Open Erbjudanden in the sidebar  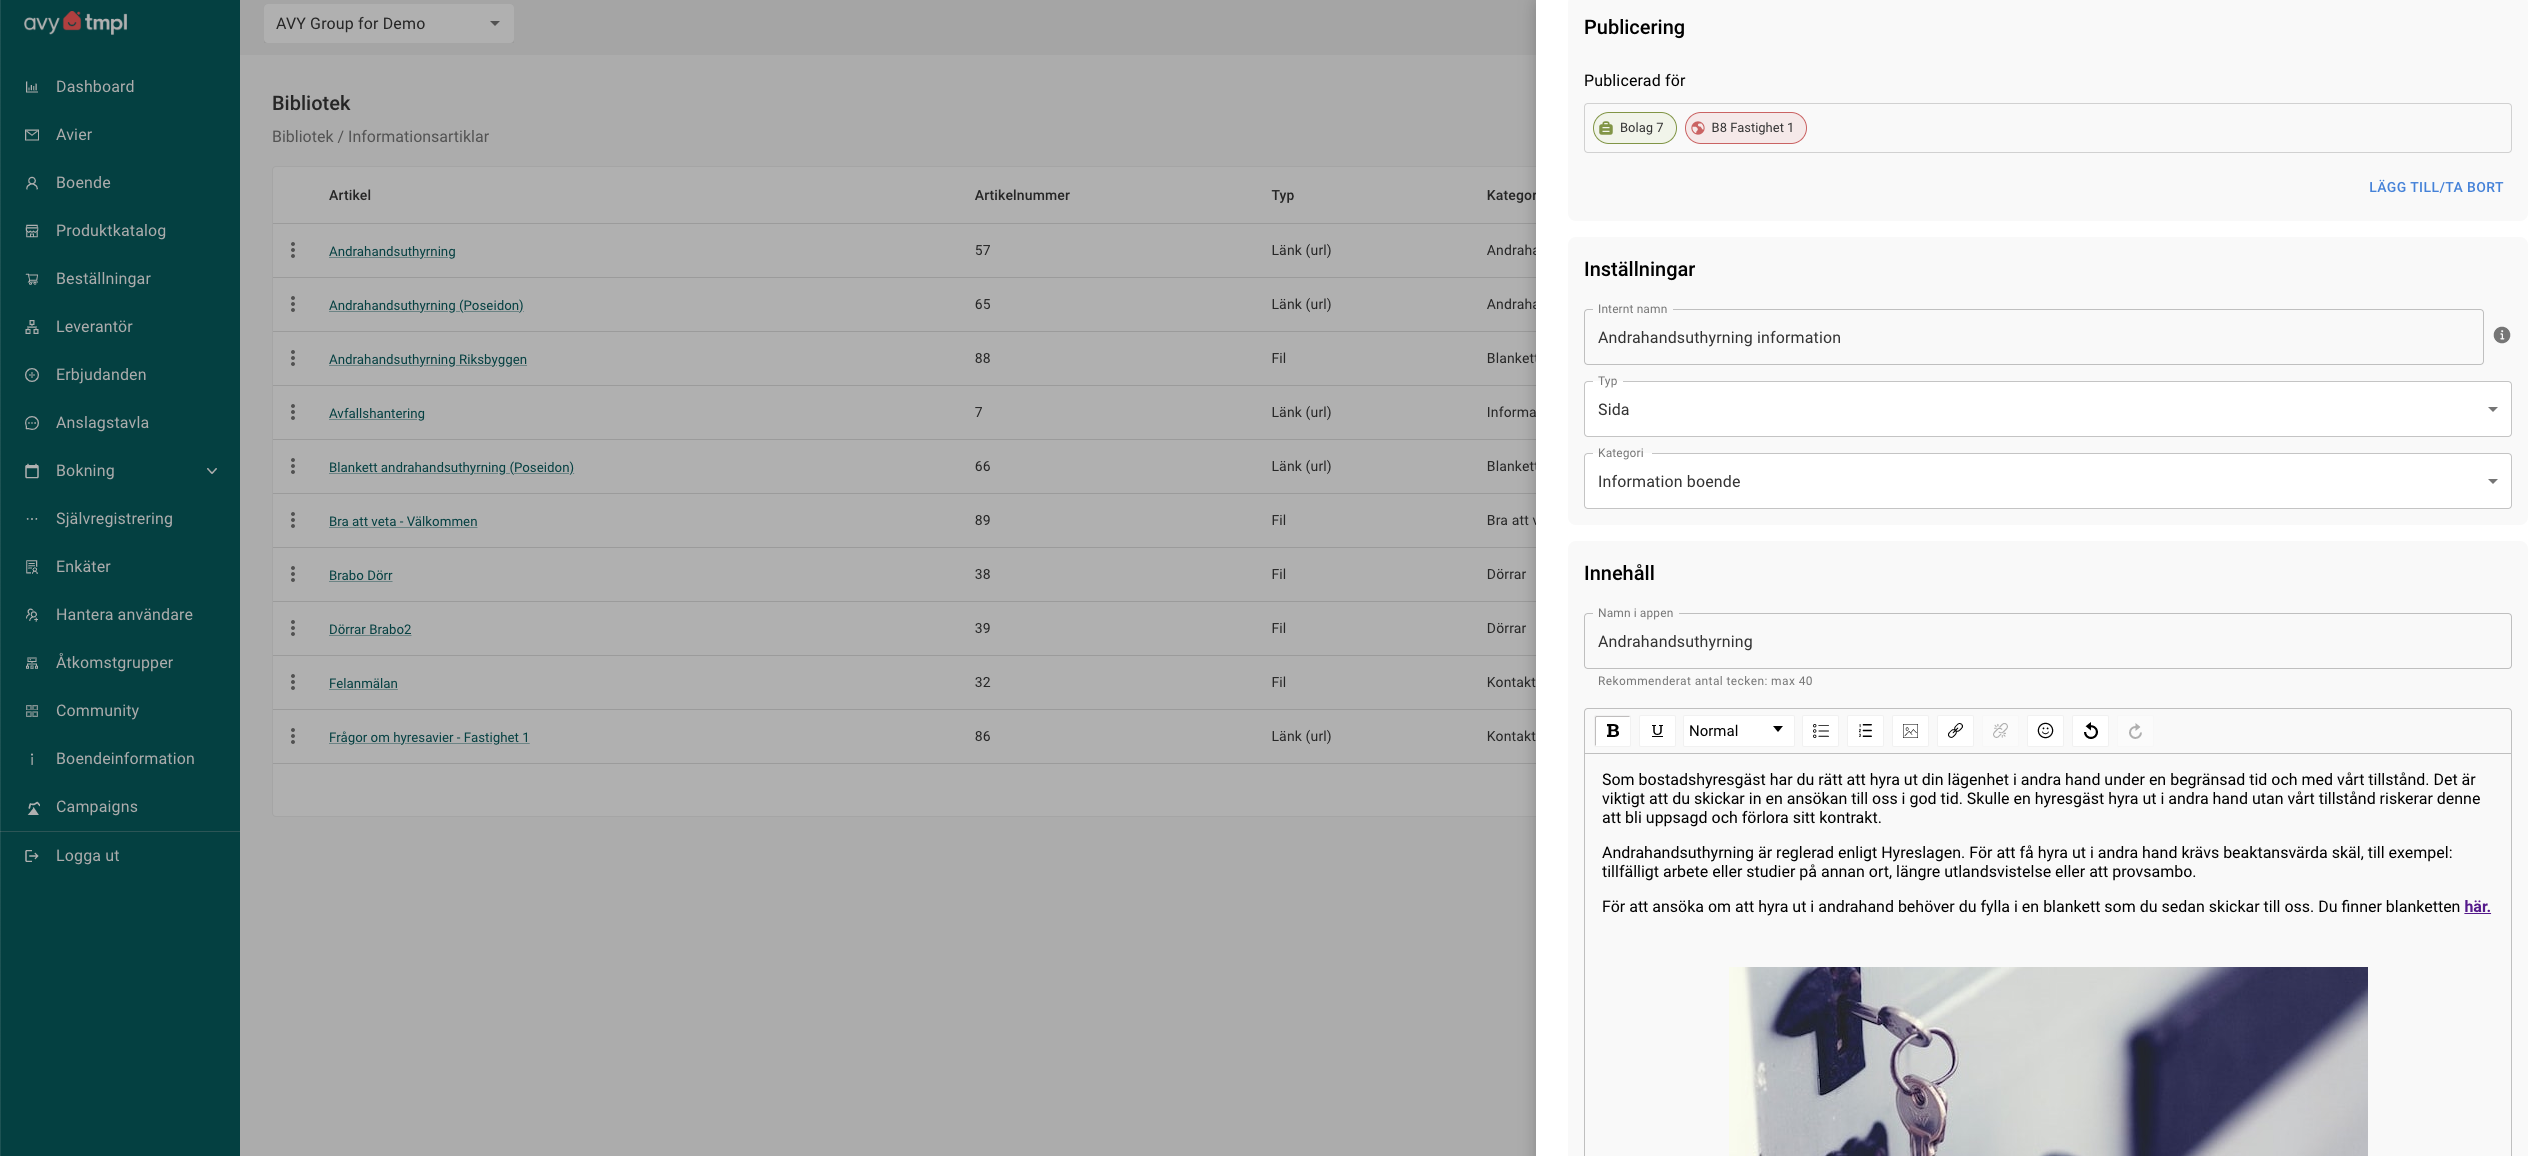click(x=120, y=375)
